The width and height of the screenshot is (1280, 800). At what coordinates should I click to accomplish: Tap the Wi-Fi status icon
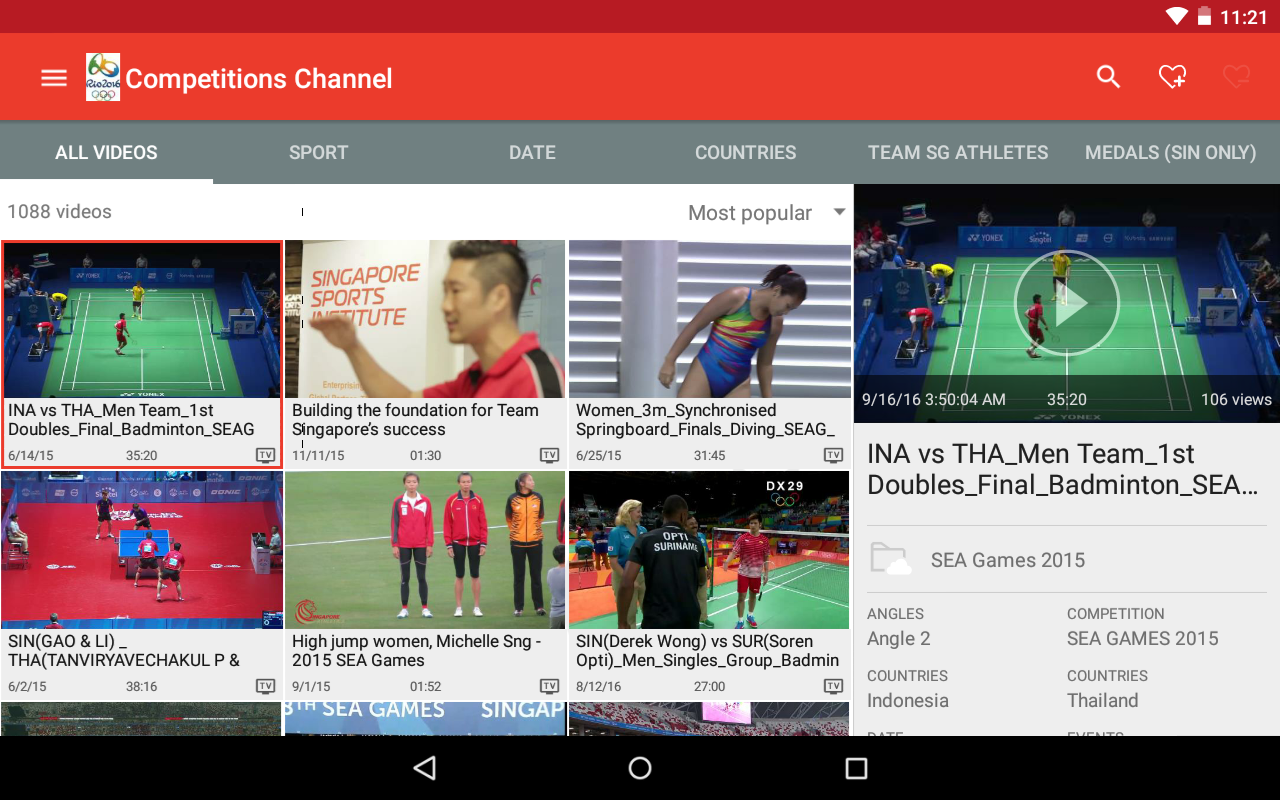tap(1176, 16)
